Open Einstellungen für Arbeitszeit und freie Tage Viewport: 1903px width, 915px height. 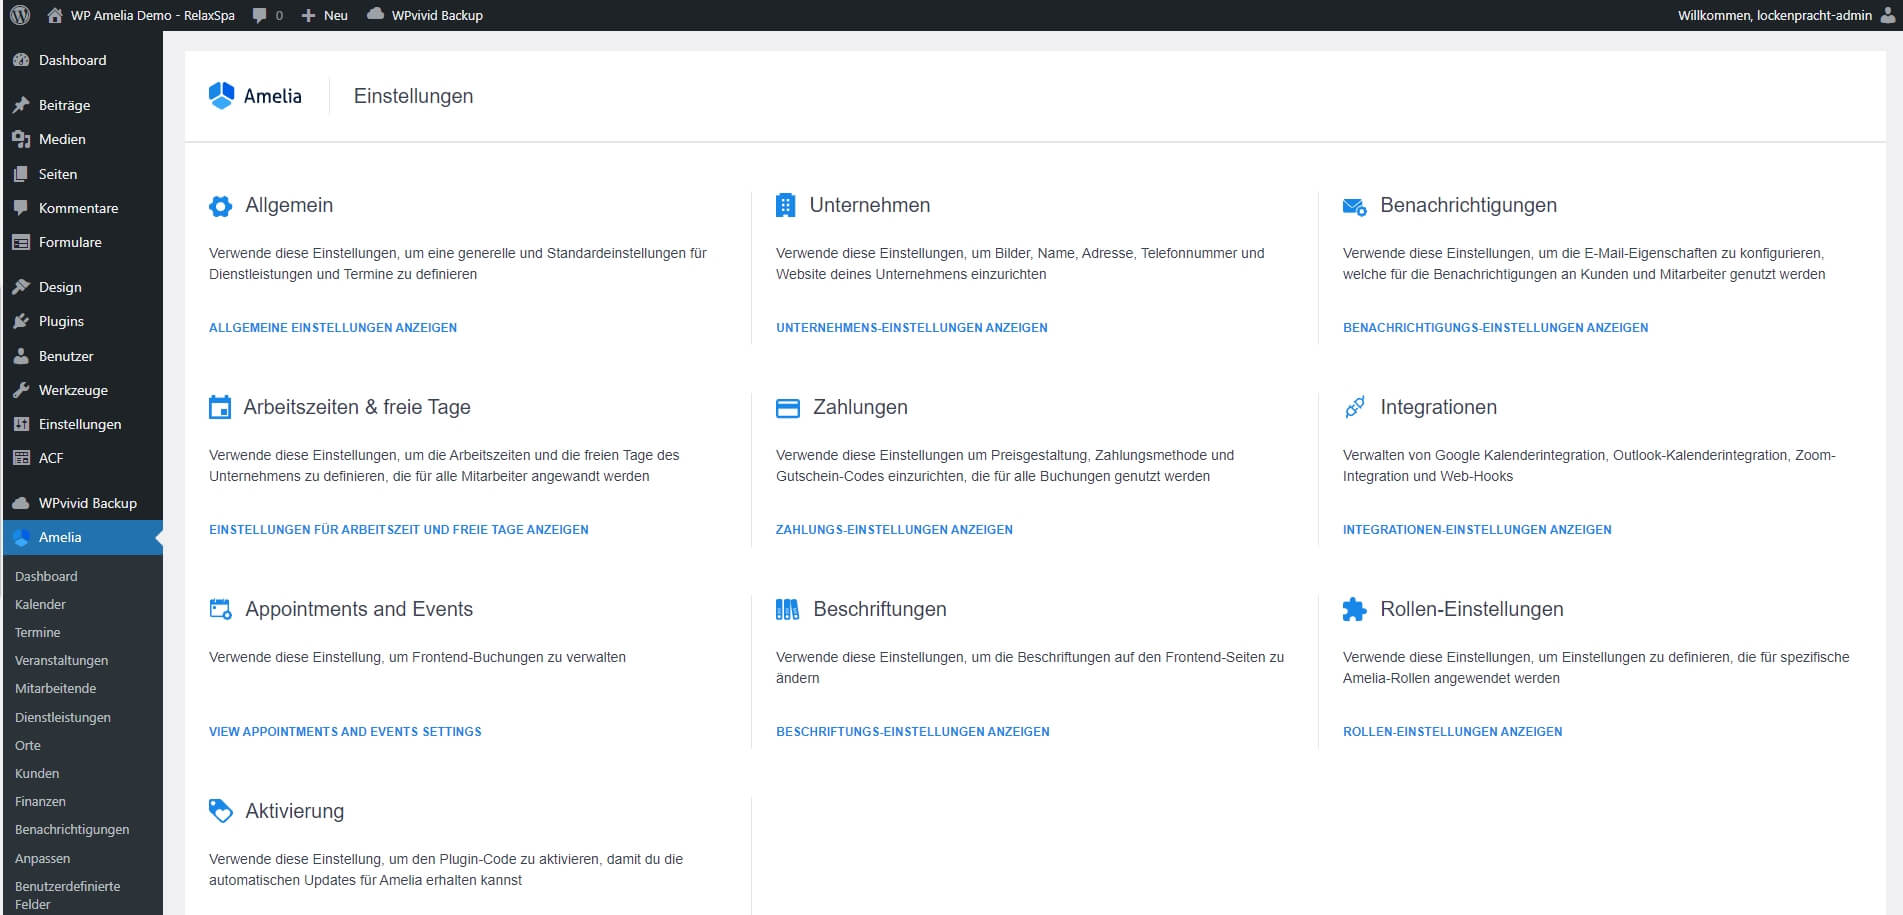tap(399, 529)
